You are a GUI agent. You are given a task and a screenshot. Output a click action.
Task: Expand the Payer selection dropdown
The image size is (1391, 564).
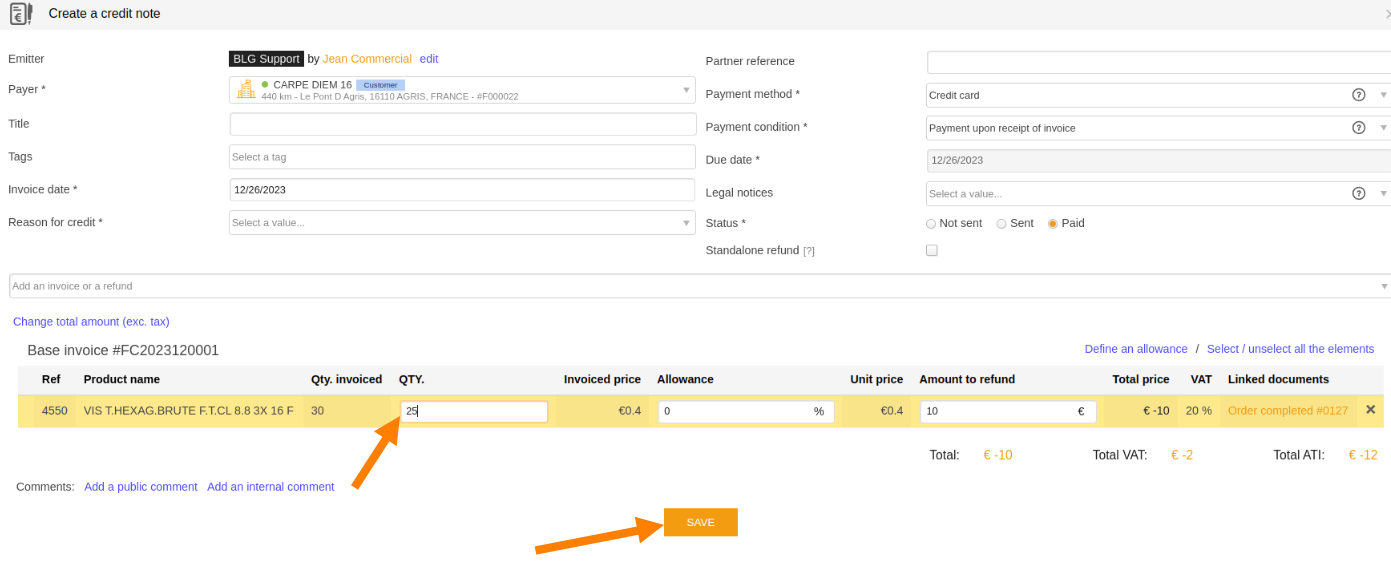point(462,90)
